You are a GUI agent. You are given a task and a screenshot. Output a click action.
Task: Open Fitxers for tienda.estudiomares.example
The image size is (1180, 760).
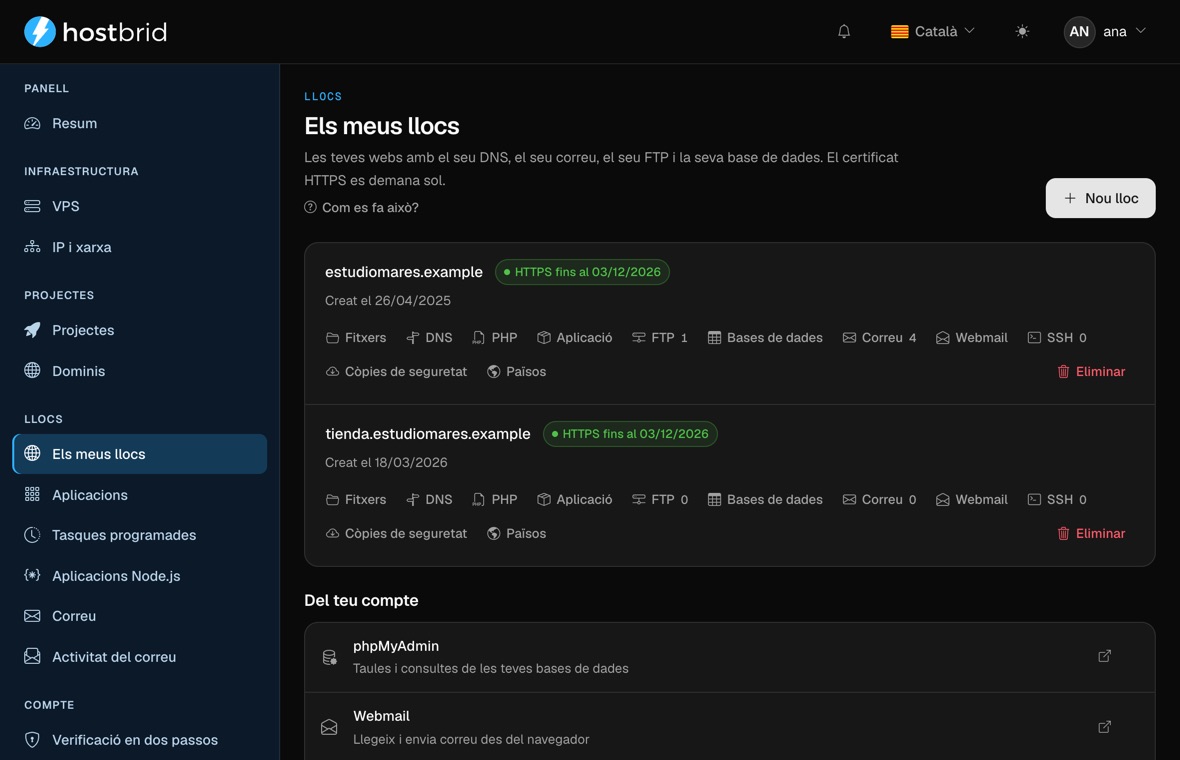click(x=356, y=500)
